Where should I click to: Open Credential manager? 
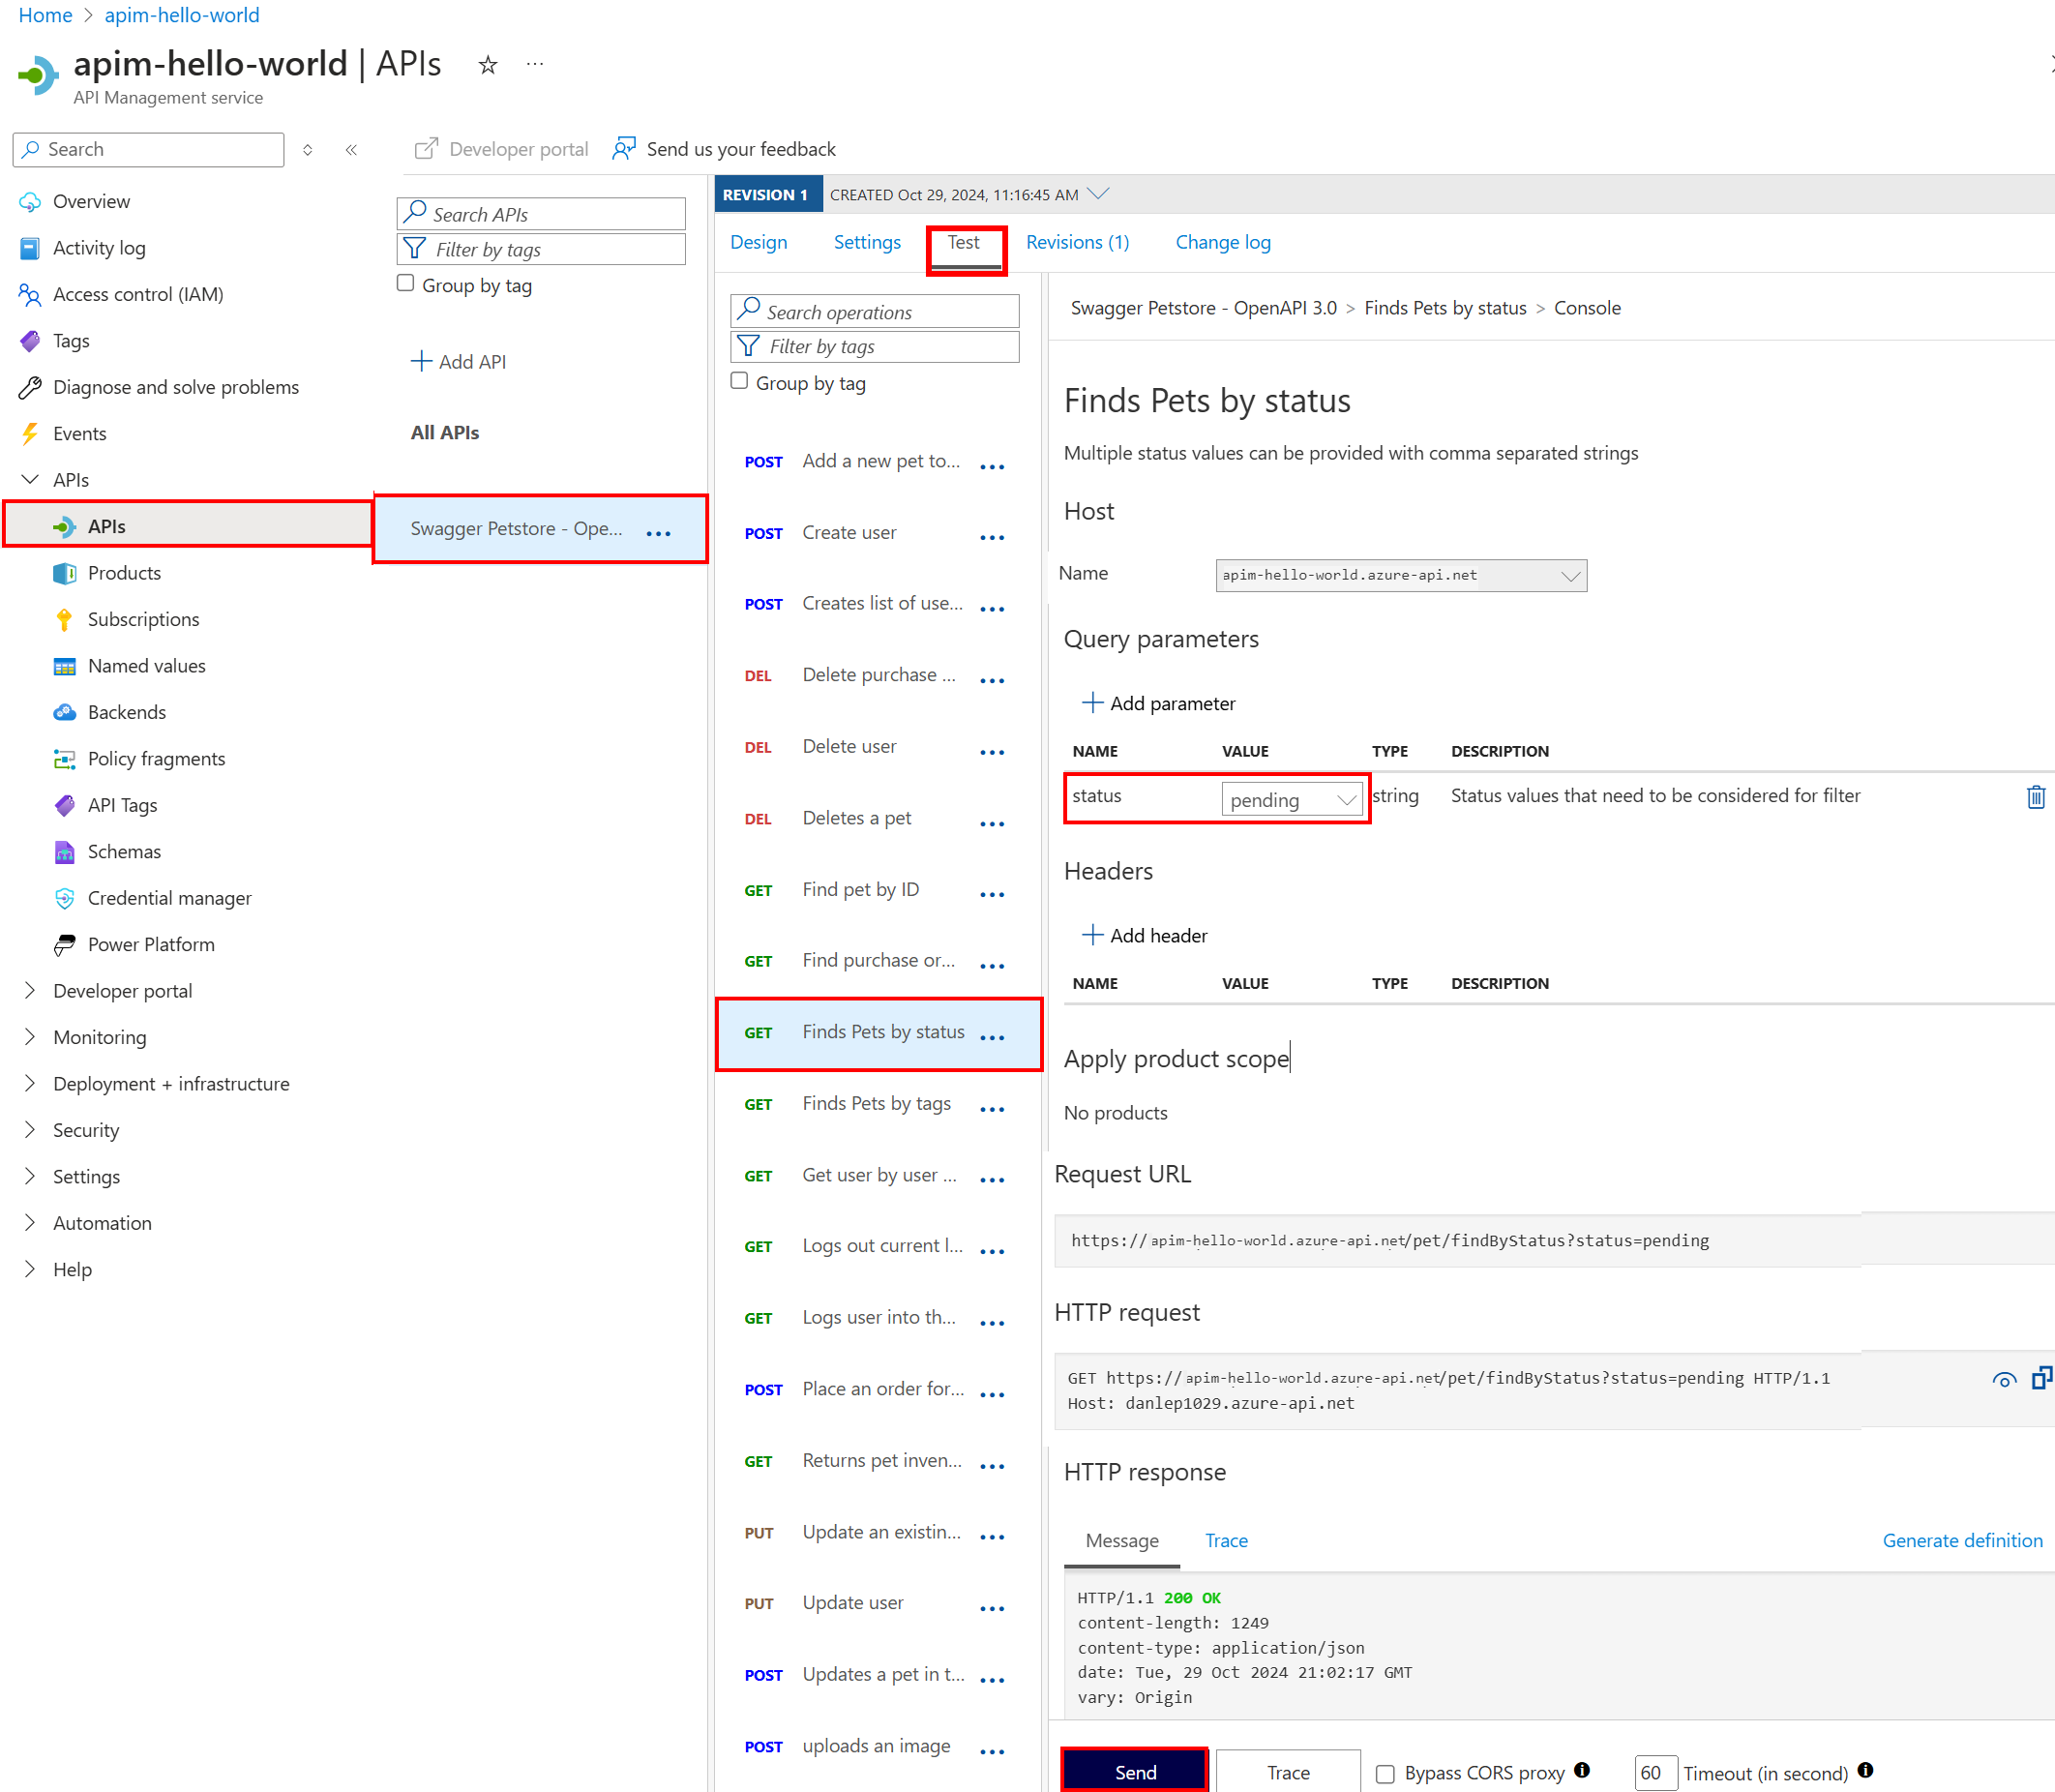point(169,898)
